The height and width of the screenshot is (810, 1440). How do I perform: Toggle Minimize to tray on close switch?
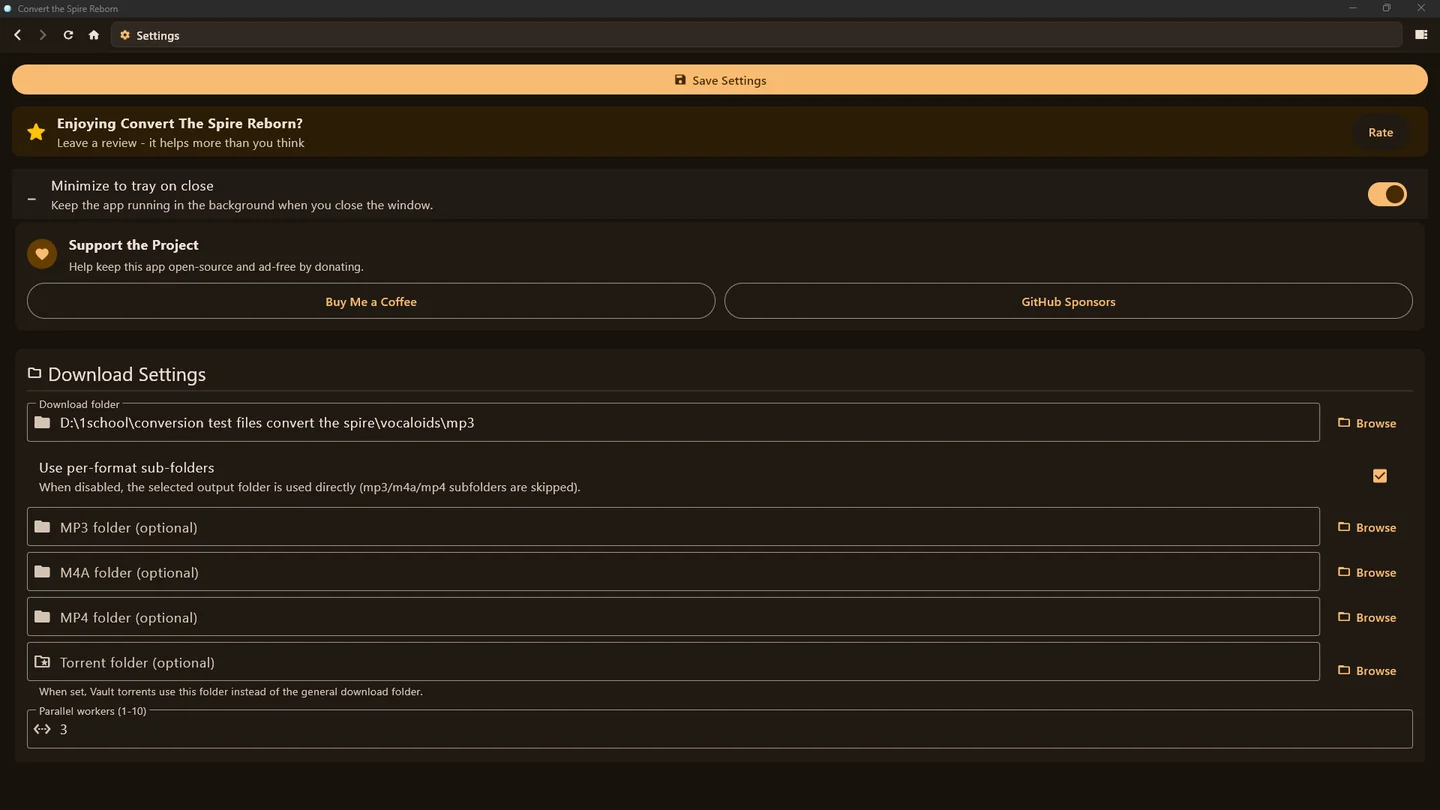tap(1387, 194)
